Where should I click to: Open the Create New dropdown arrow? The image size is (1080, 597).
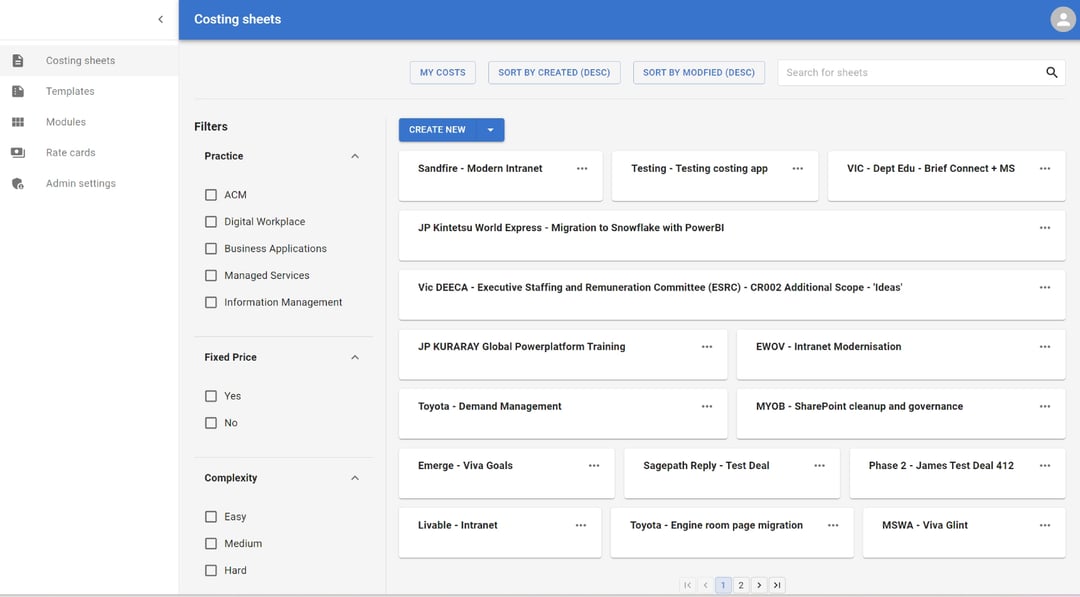tap(491, 129)
